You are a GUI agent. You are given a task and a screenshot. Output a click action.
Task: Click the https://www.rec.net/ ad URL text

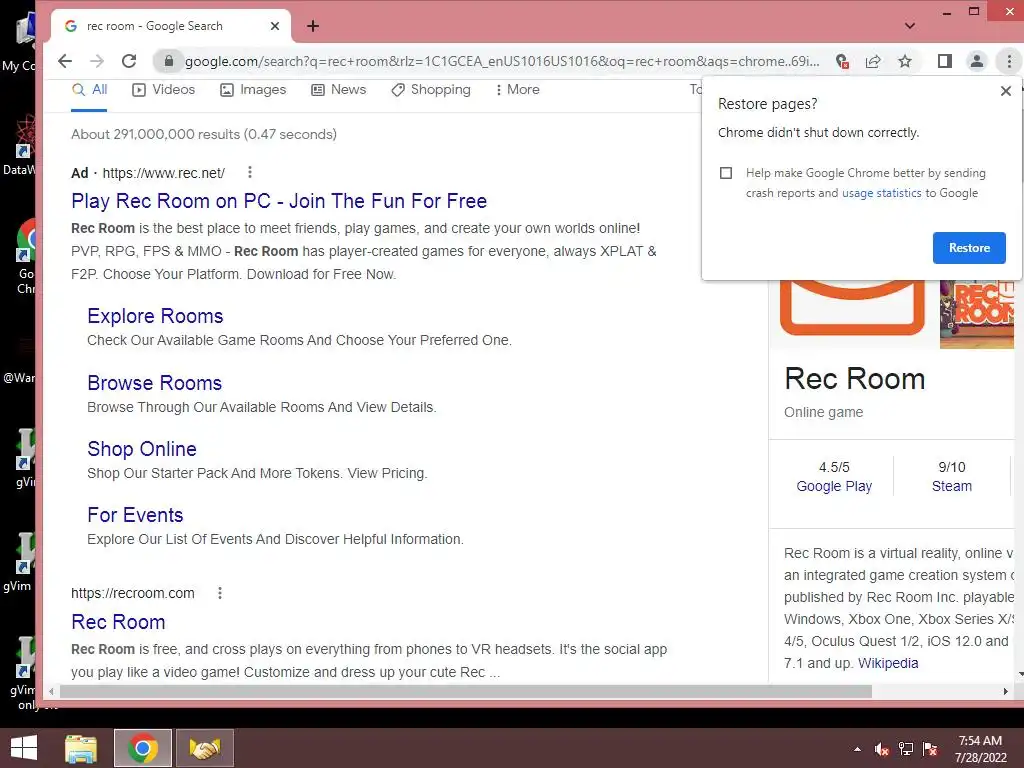pos(164,173)
